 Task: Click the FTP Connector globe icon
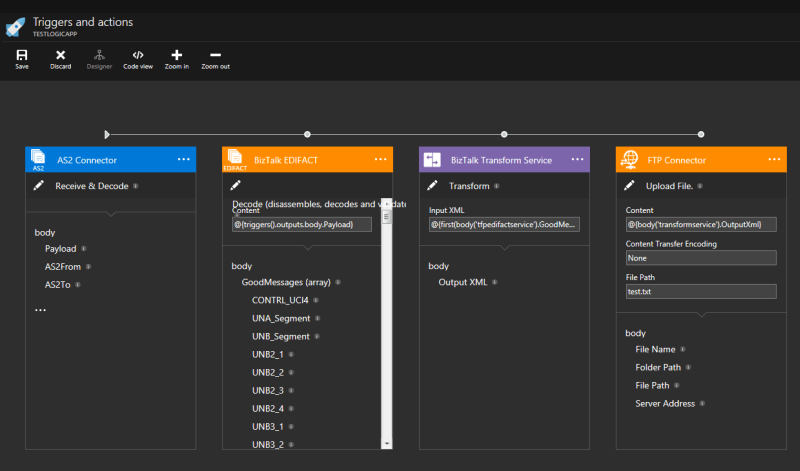pyautogui.click(x=629, y=160)
